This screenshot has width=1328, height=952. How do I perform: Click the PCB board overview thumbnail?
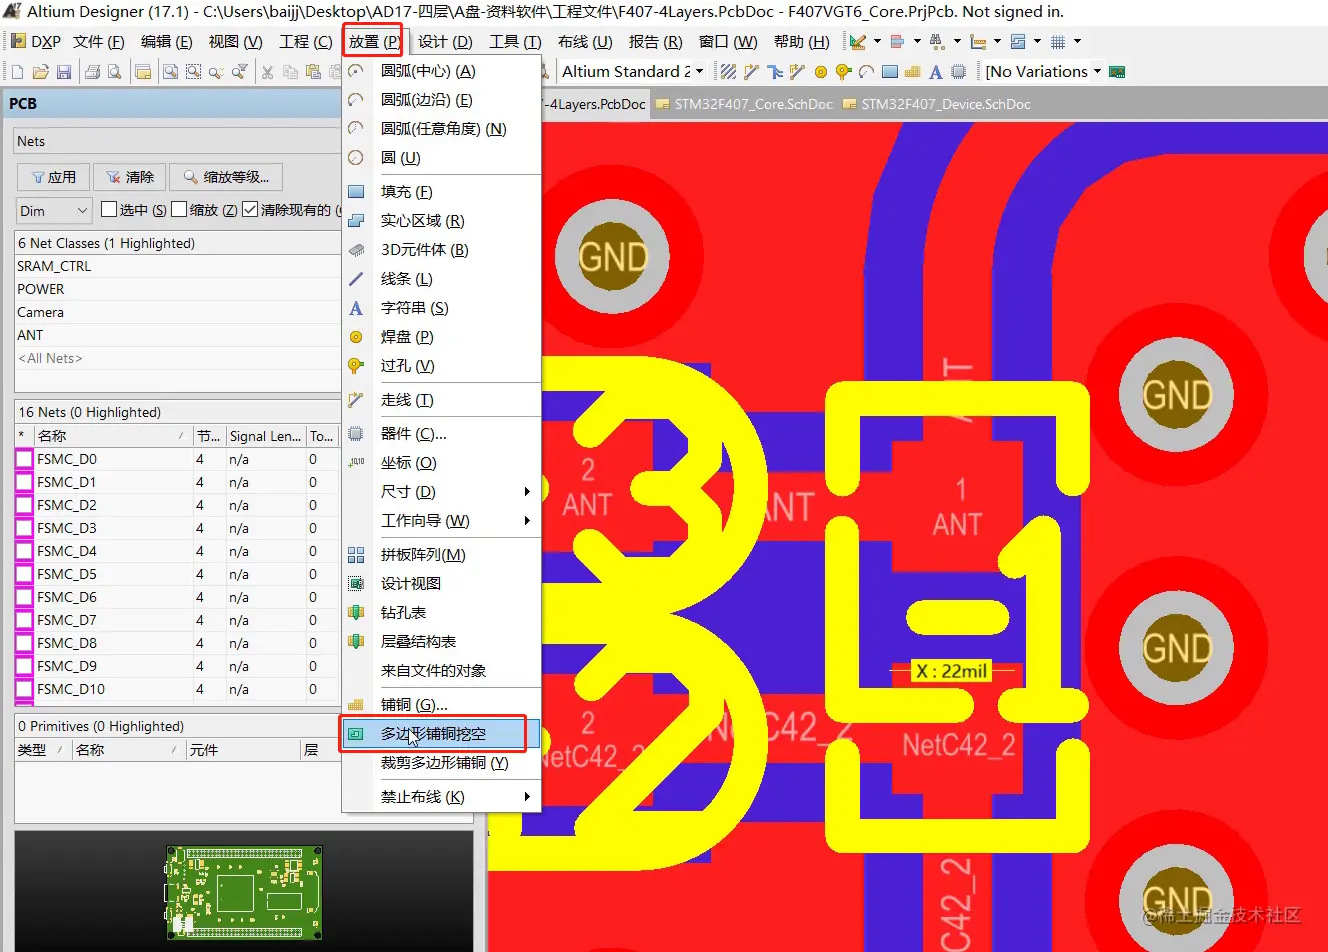click(x=244, y=892)
